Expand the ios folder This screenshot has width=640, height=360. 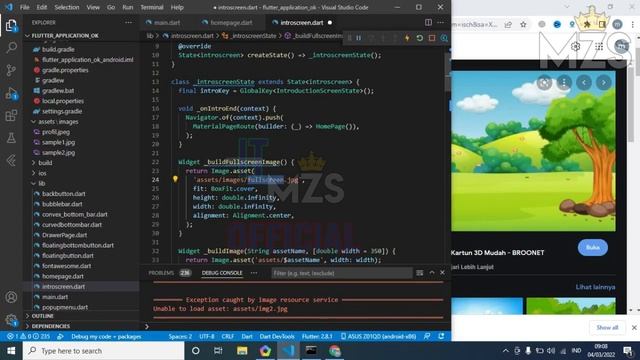[42, 173]
